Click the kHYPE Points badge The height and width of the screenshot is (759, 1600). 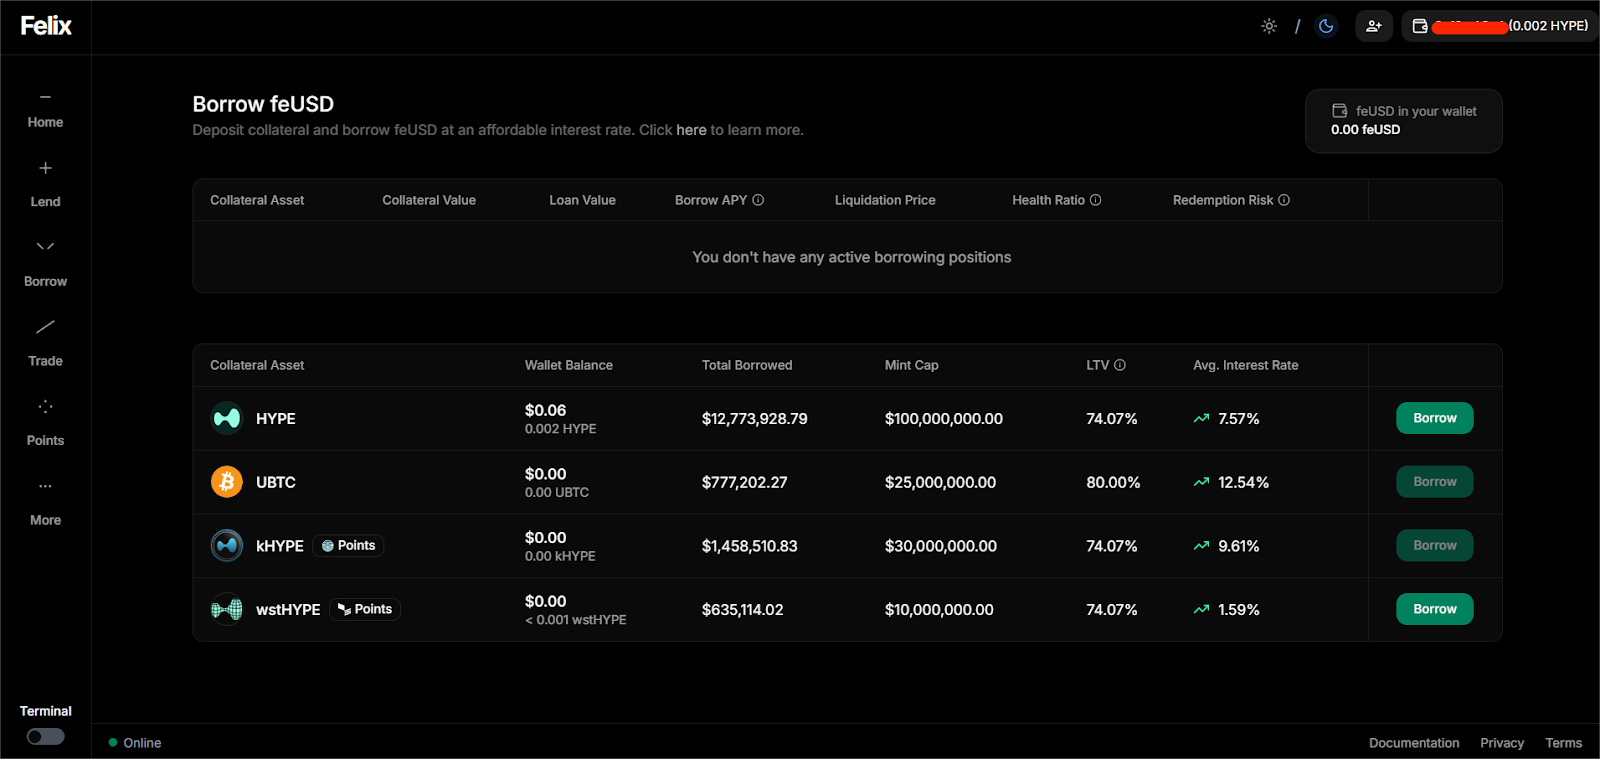pyautogui.click(x=348, y=546)
